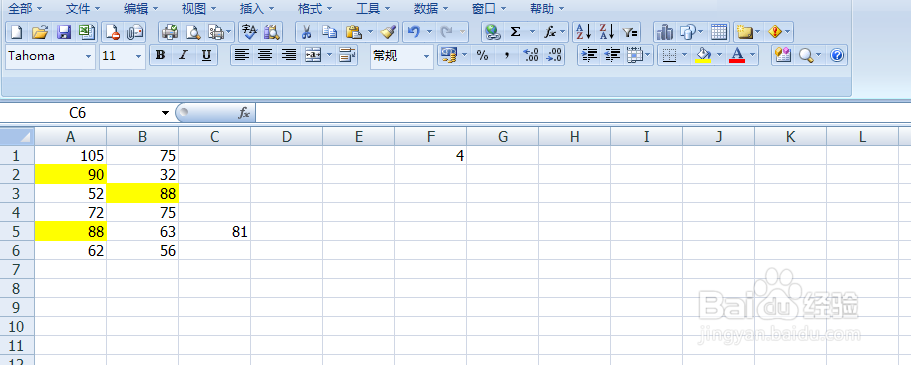Click the insert function fx button beside formula bar
The image size is (911, 365).
(x=244, y=113)
